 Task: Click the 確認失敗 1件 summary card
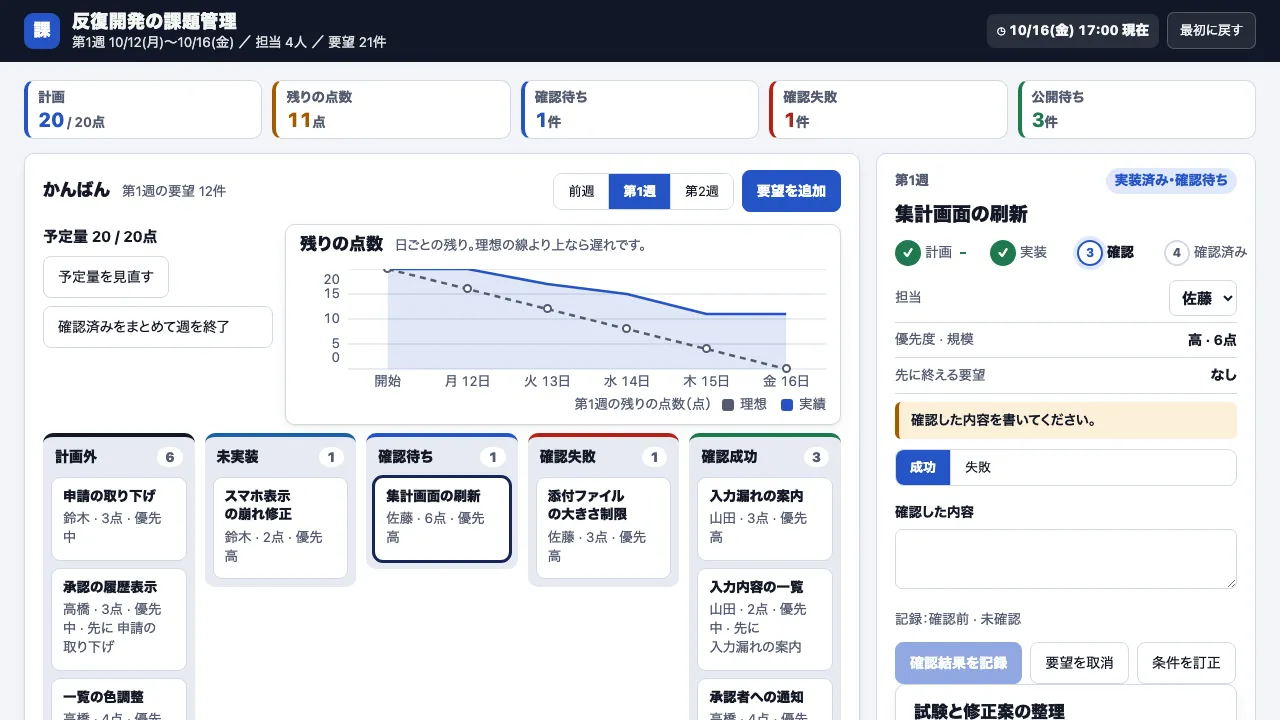[888, 110]
